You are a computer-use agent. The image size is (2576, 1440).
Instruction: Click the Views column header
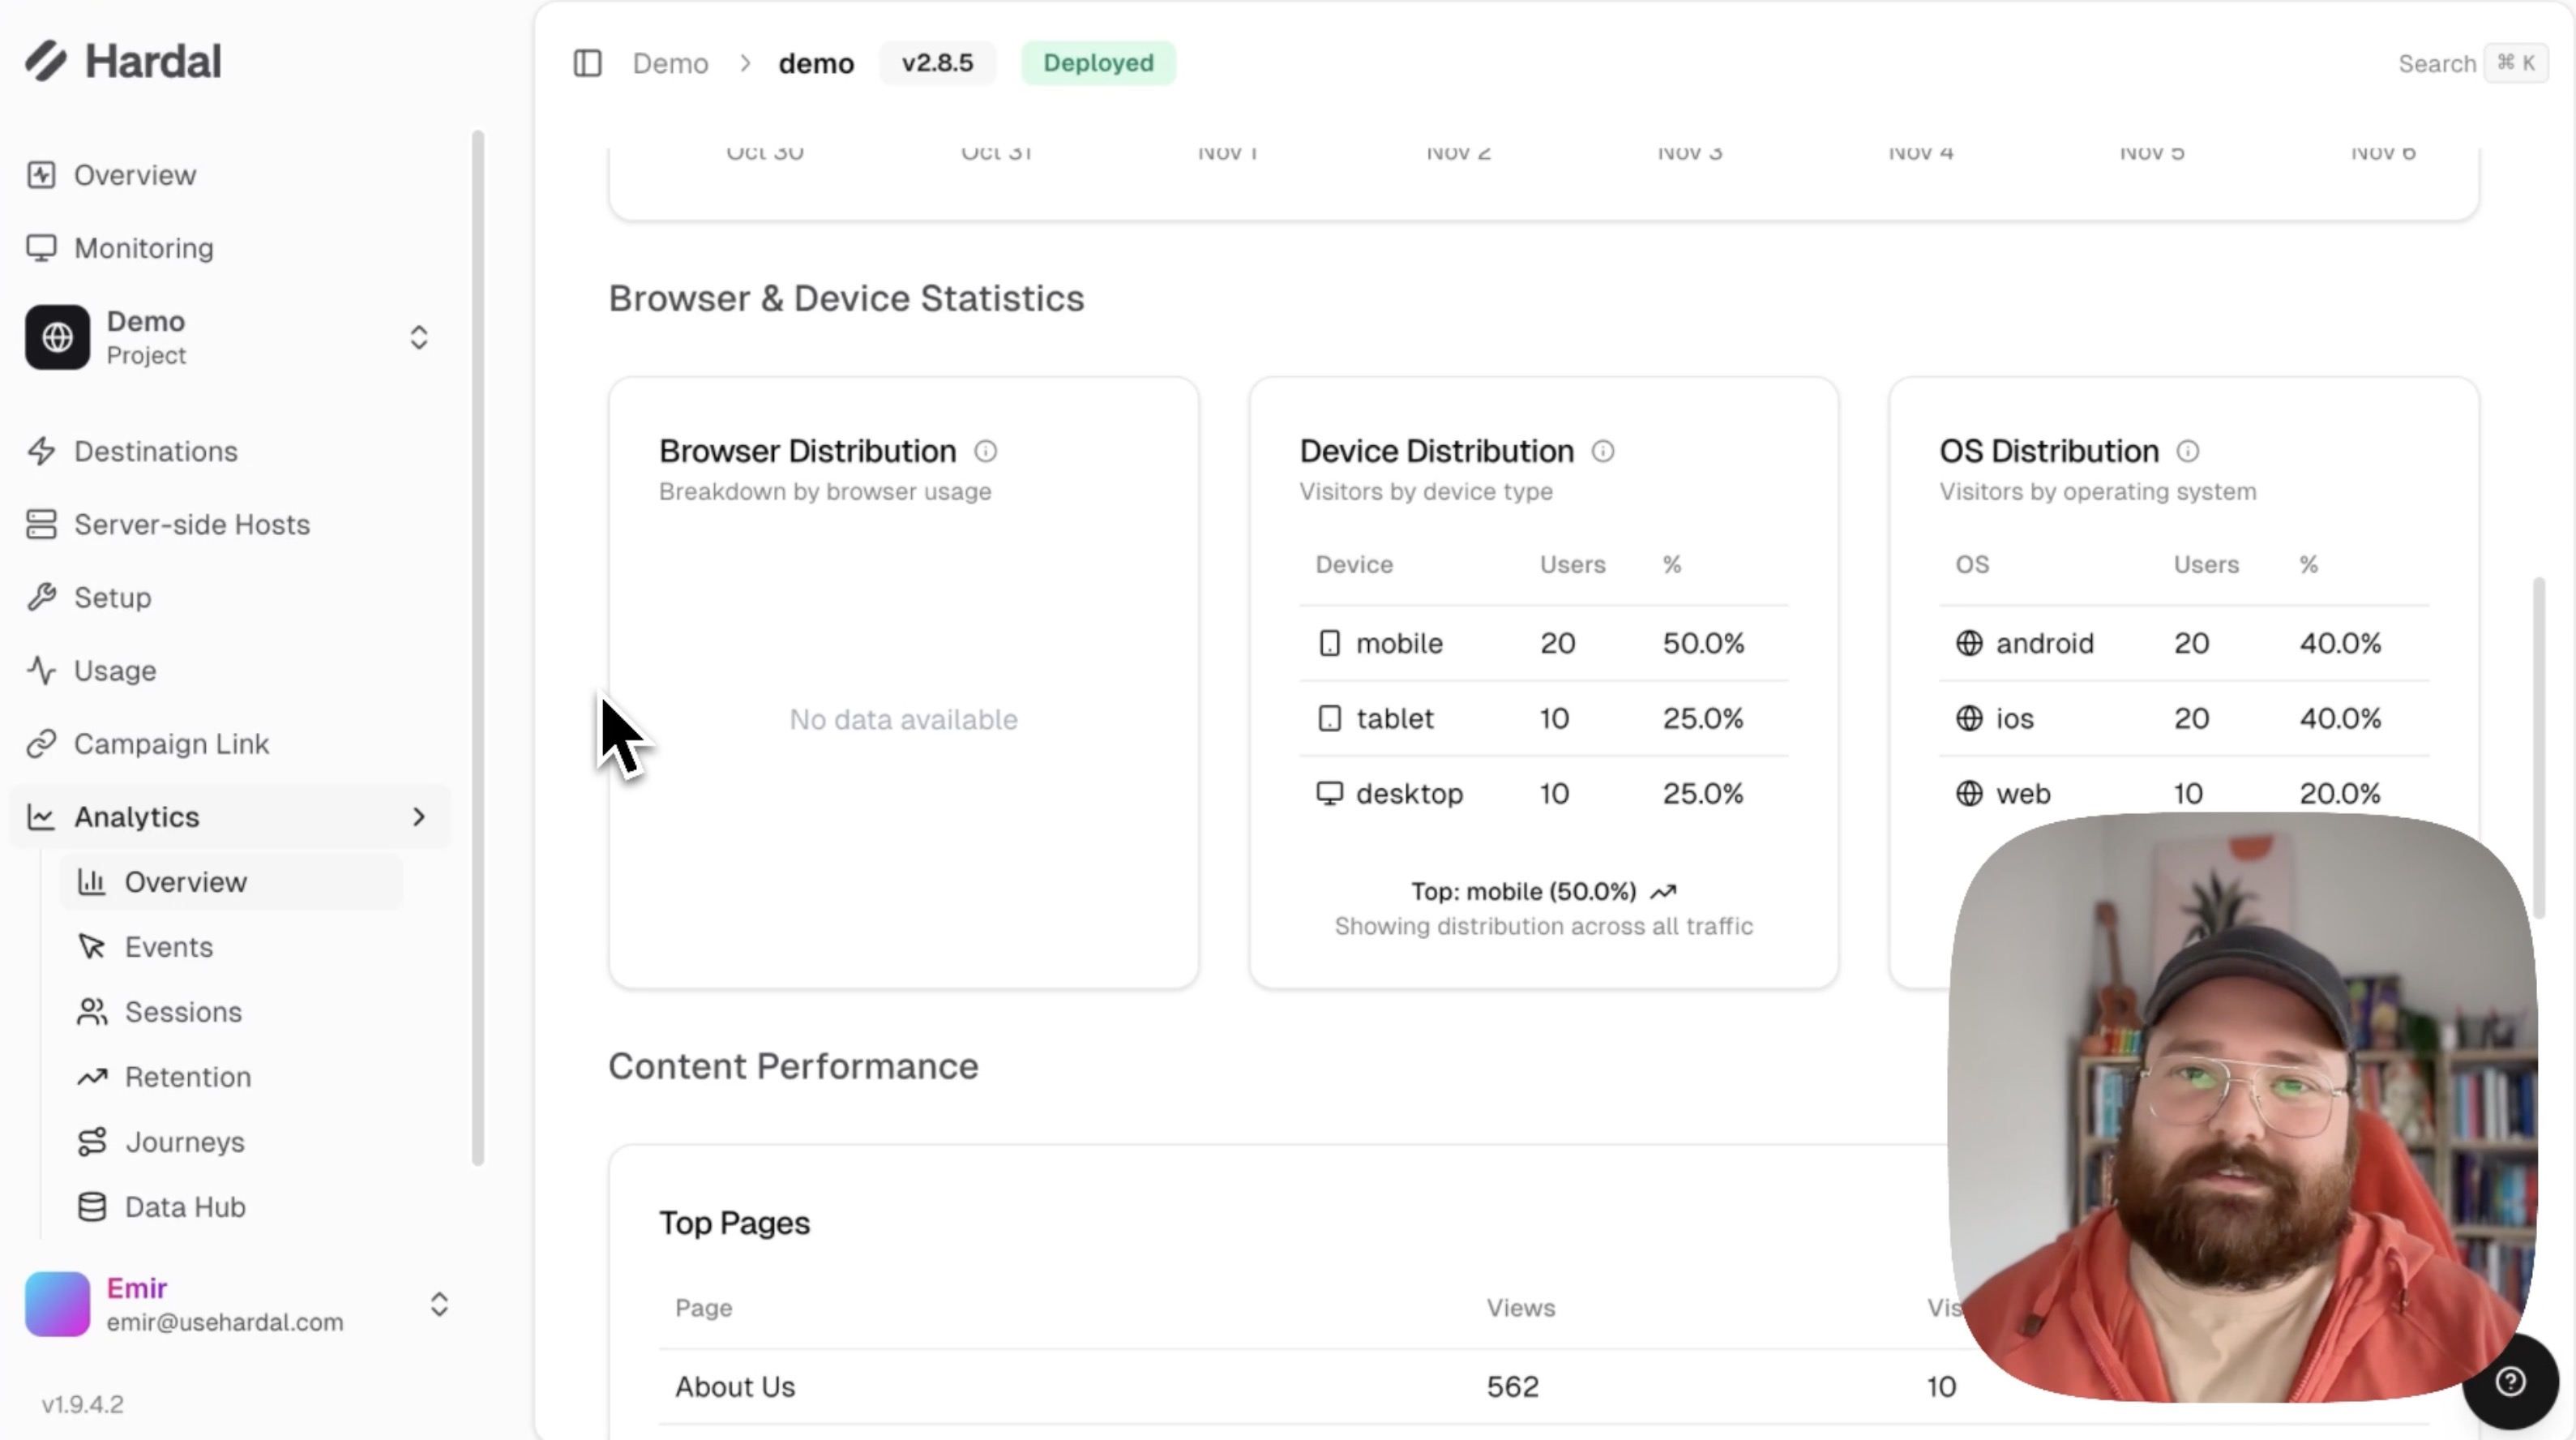pyautogui.click(x=1520, y=1308)
